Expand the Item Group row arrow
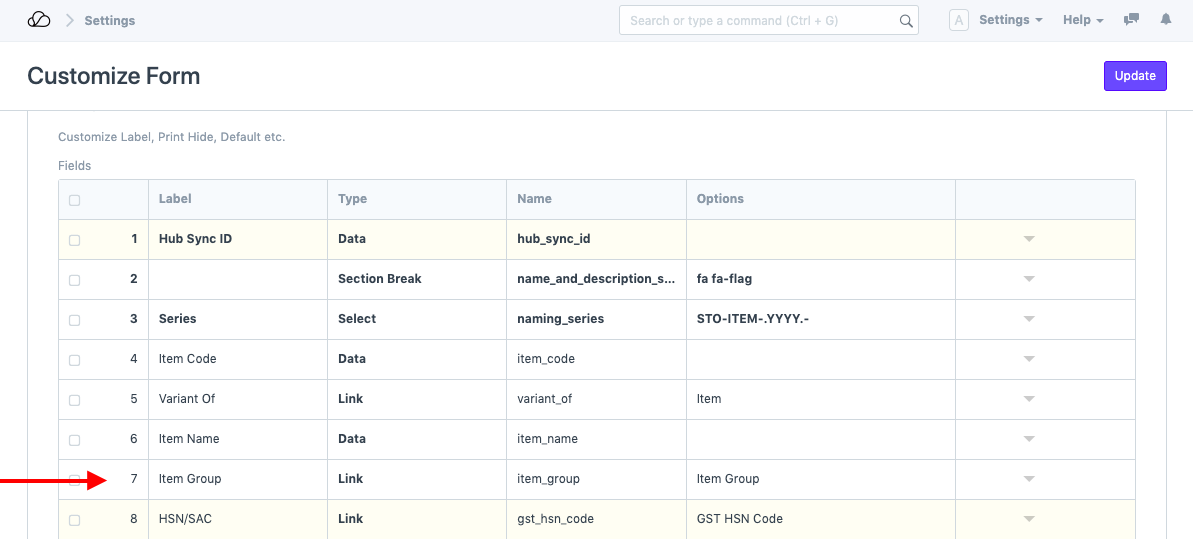 (1029, 480)
